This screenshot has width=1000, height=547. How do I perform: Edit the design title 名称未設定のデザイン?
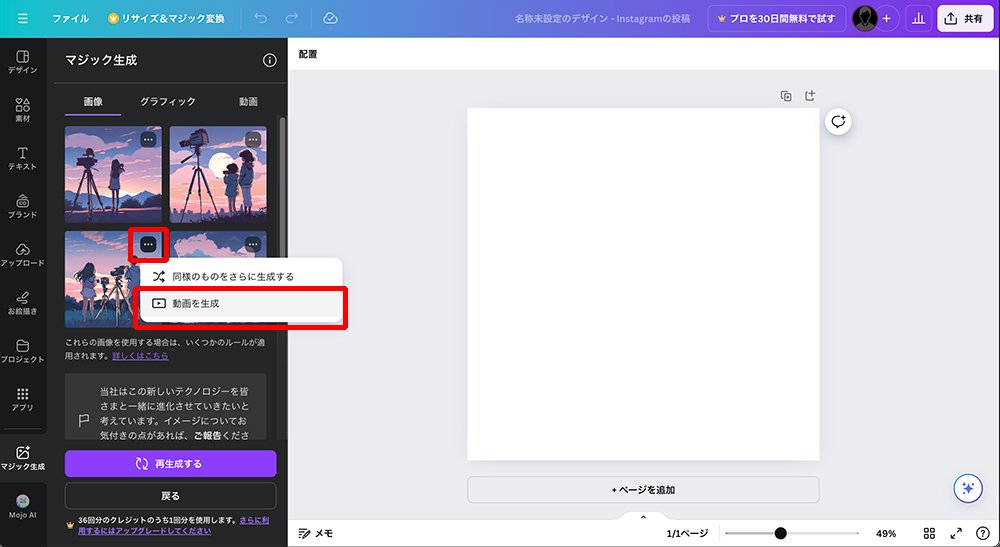pyautogui.click(x=602, y=18)
